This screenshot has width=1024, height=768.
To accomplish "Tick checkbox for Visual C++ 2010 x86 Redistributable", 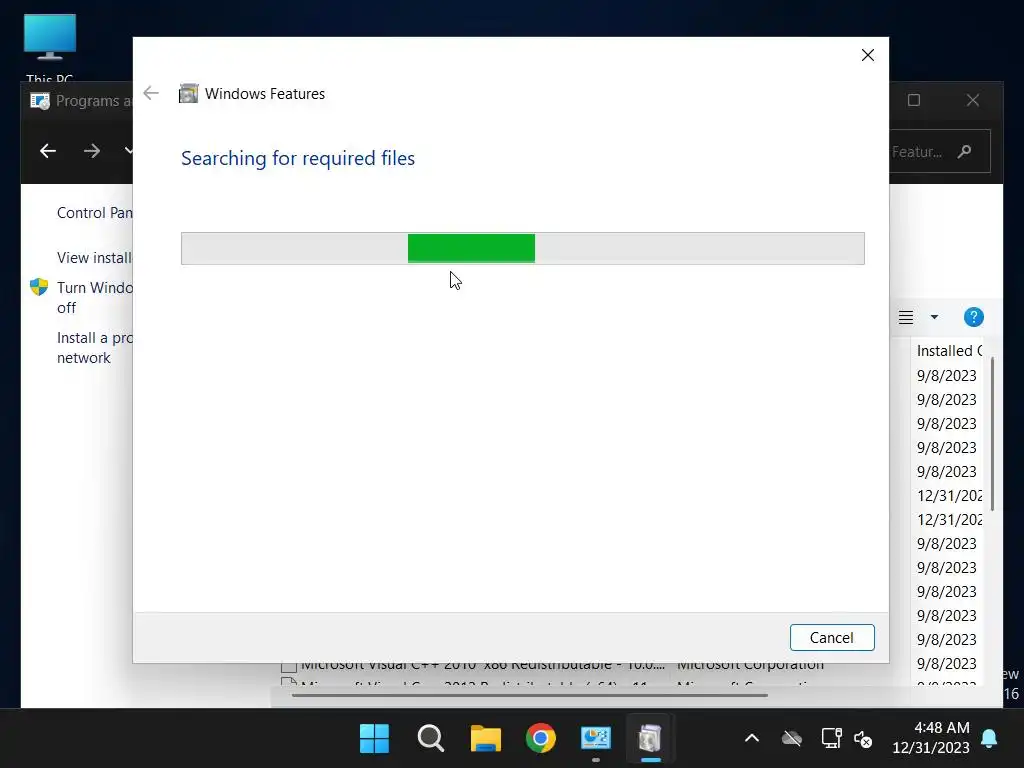I will pyautogui.click(x=289, y=667).
